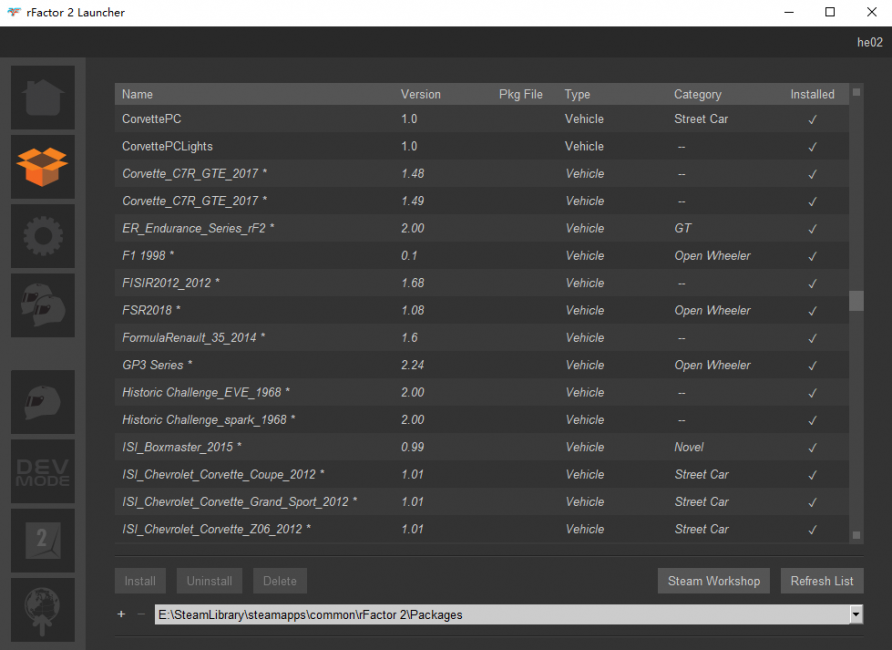
Task: Select Corvette_C7R_GTE_2017 version 1.49 row
Action: coord(482,201)
